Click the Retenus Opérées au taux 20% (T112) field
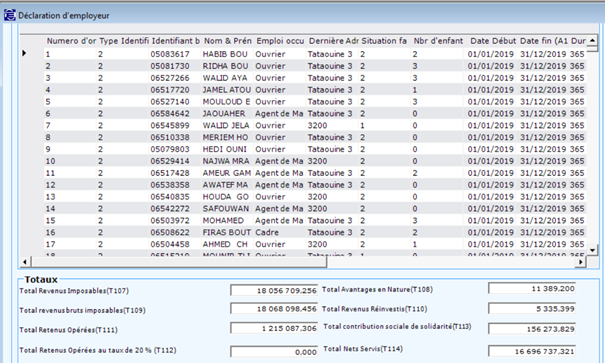This screenshot has height=363, width=605. click(x=274, y=352)
